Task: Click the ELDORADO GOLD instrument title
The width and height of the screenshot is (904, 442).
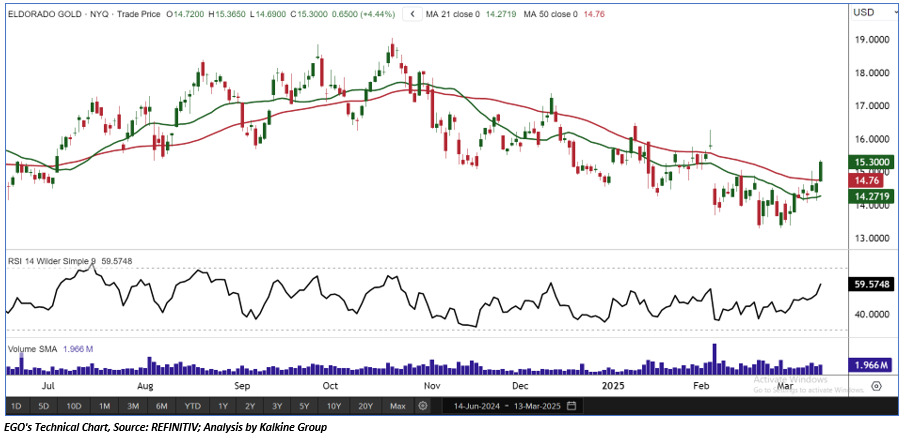Action: [43, 14]
